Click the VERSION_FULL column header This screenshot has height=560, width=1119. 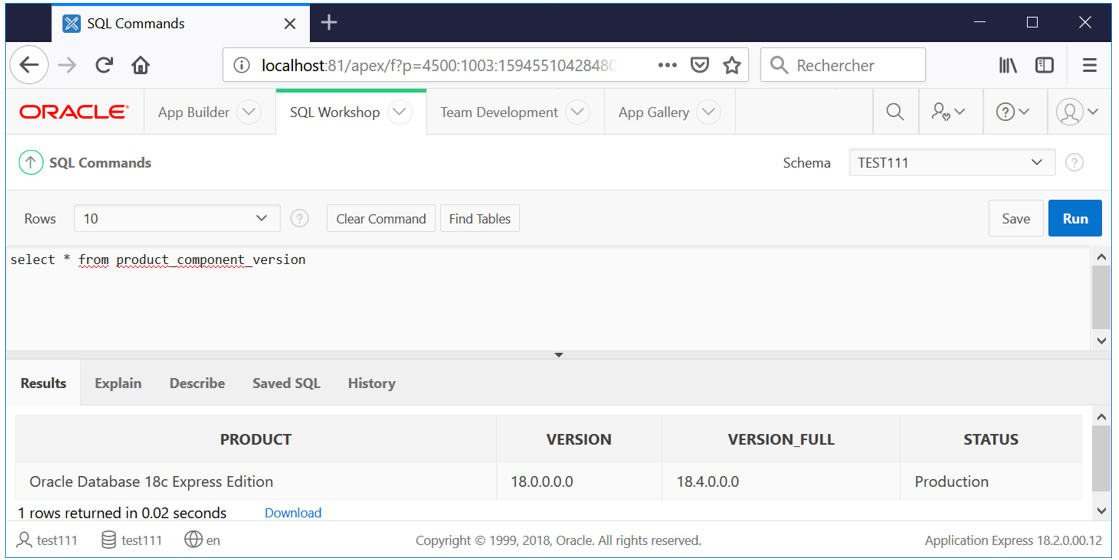tap(781, 439)
